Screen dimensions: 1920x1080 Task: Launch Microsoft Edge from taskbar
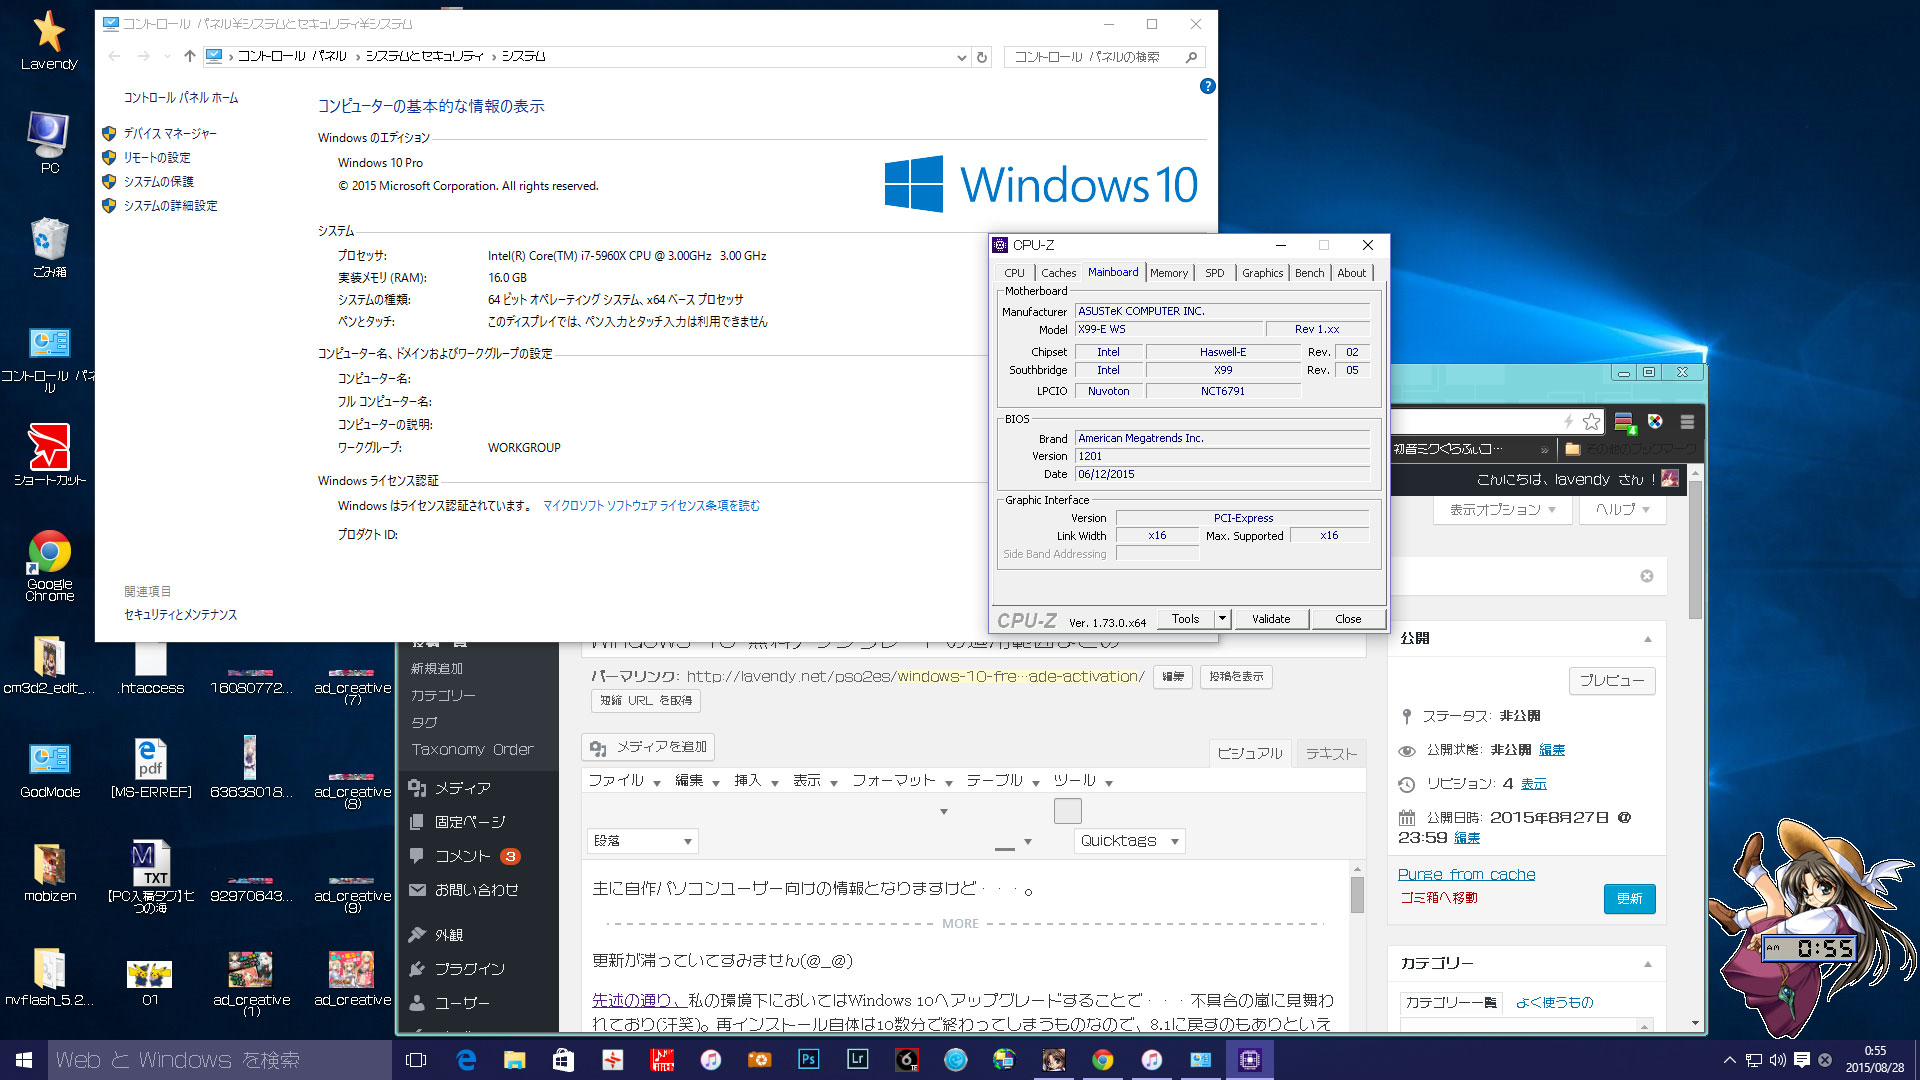click(466, 1060)
